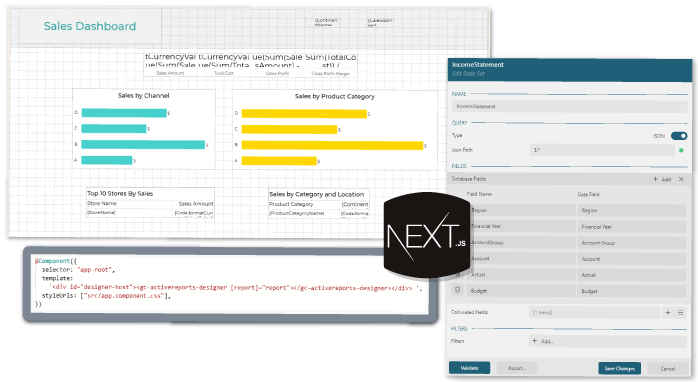This screenshot has height=382, width=698.
Task: Add a new database field
Action: pyautogui.click(x=662, y=179)
